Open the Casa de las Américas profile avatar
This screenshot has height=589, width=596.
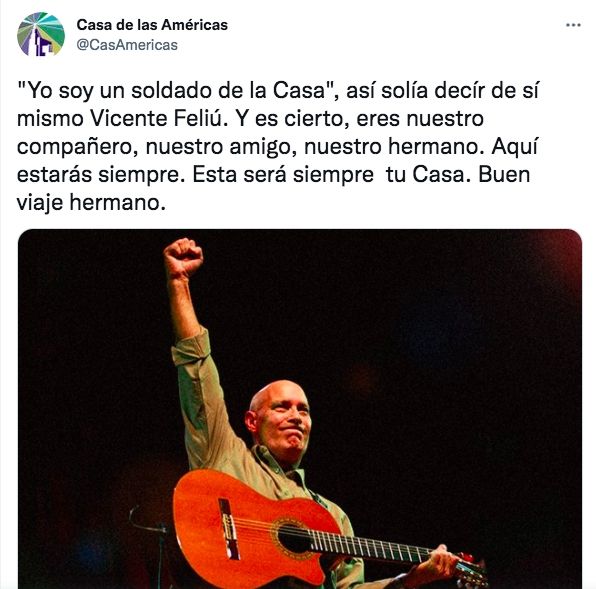pyautogui.click(x=41, y=34)
